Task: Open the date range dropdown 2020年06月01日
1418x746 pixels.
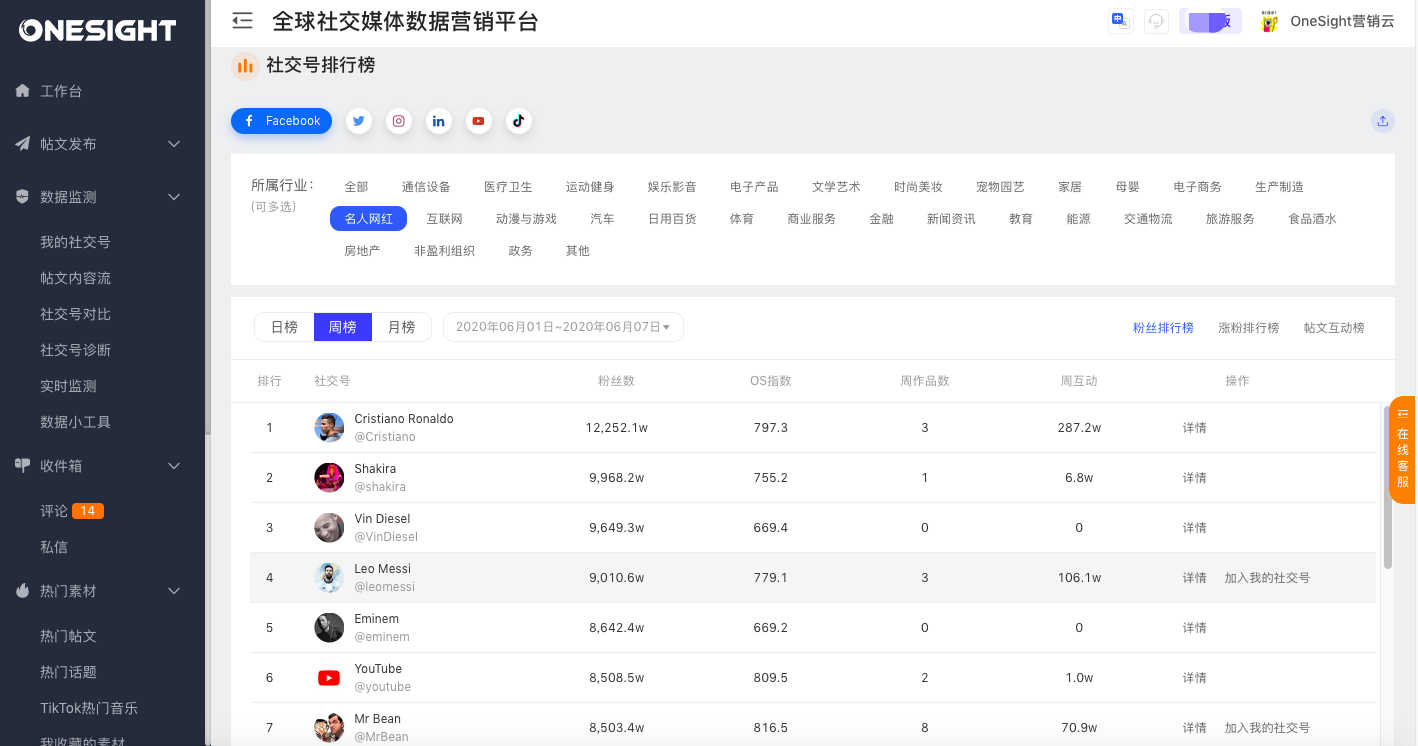Action: click(x=563, y=327)
